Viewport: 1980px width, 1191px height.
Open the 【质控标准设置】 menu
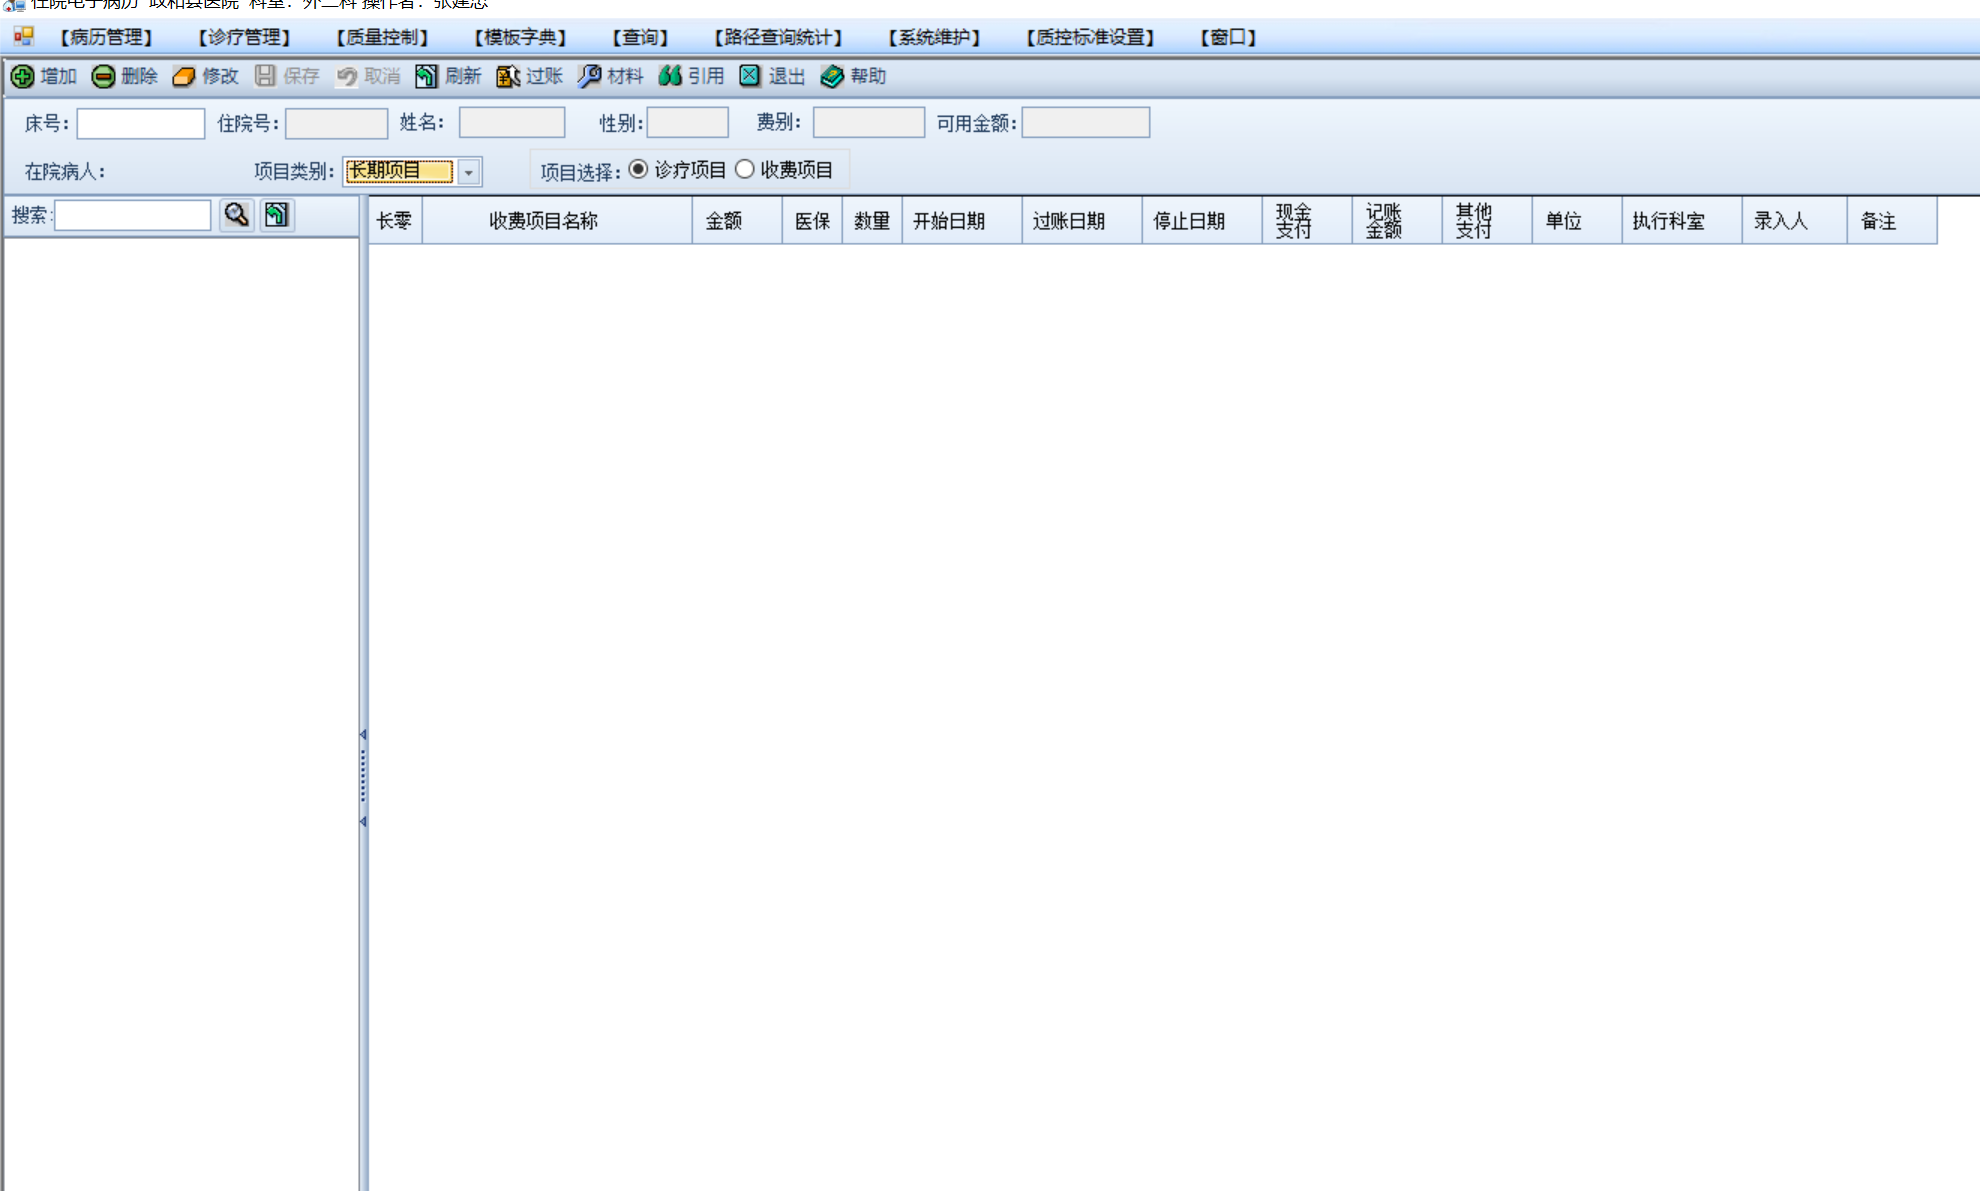click(x=1090, y=37)
